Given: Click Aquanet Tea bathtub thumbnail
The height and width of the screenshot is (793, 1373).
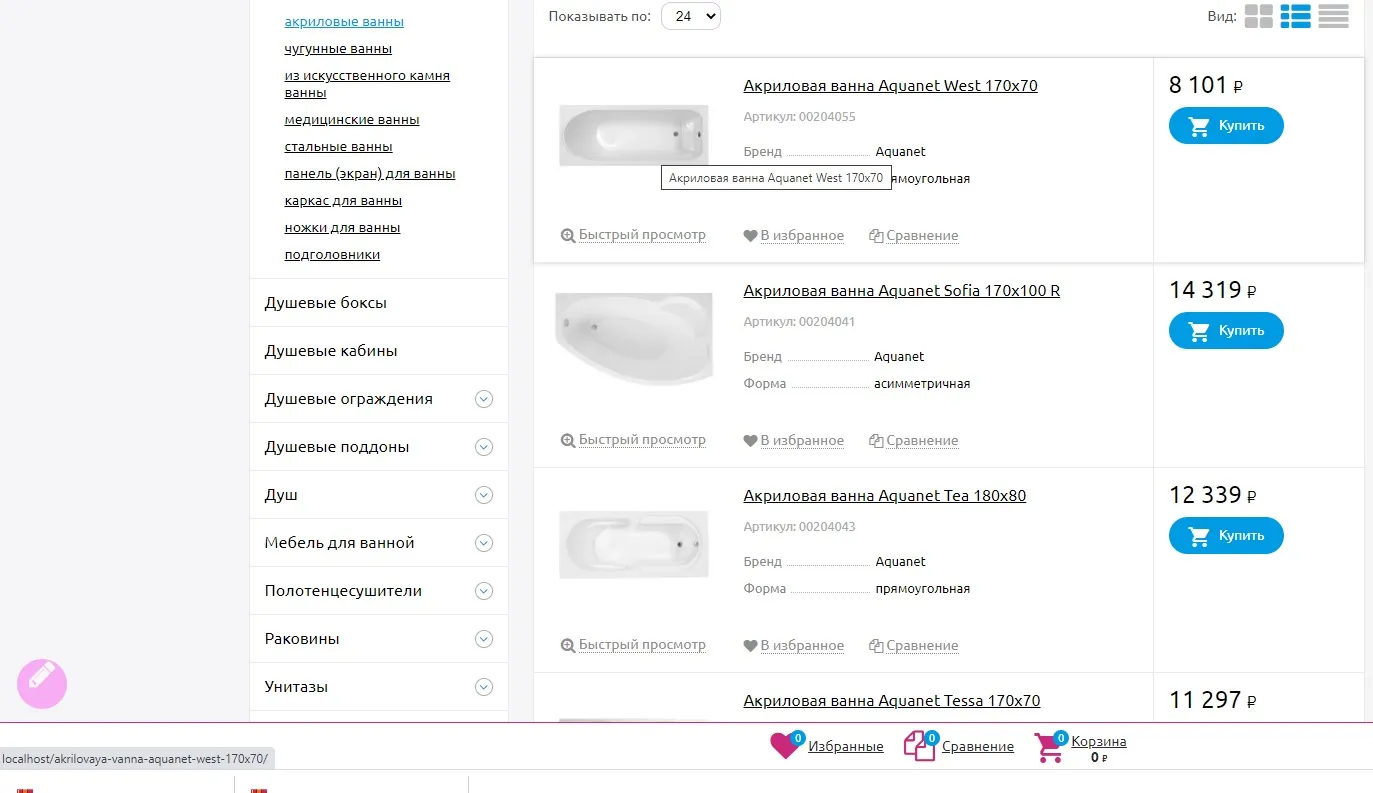Looking at the screenshot, I should pyautogui.click(x=634, y=543).
